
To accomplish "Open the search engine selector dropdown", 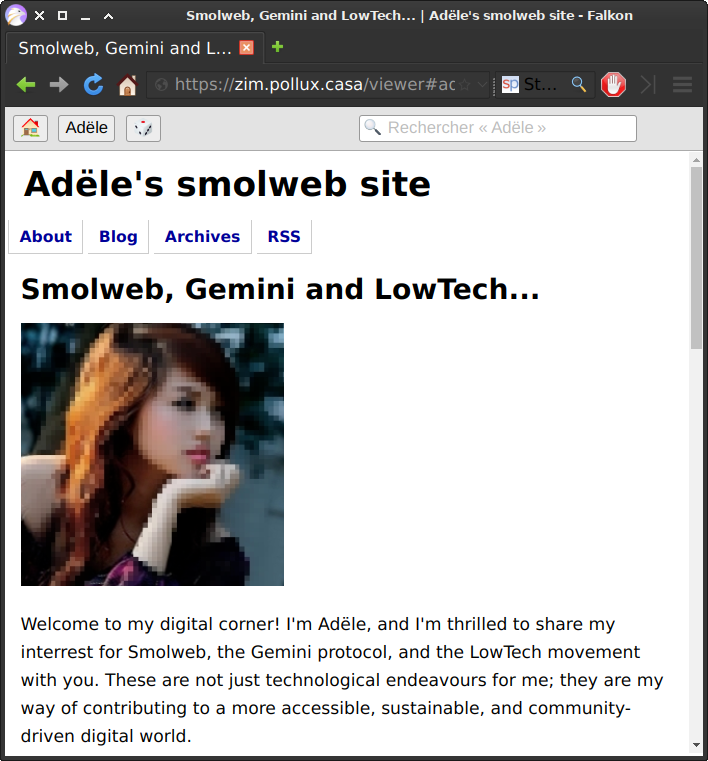I will [x=510, y=84].
